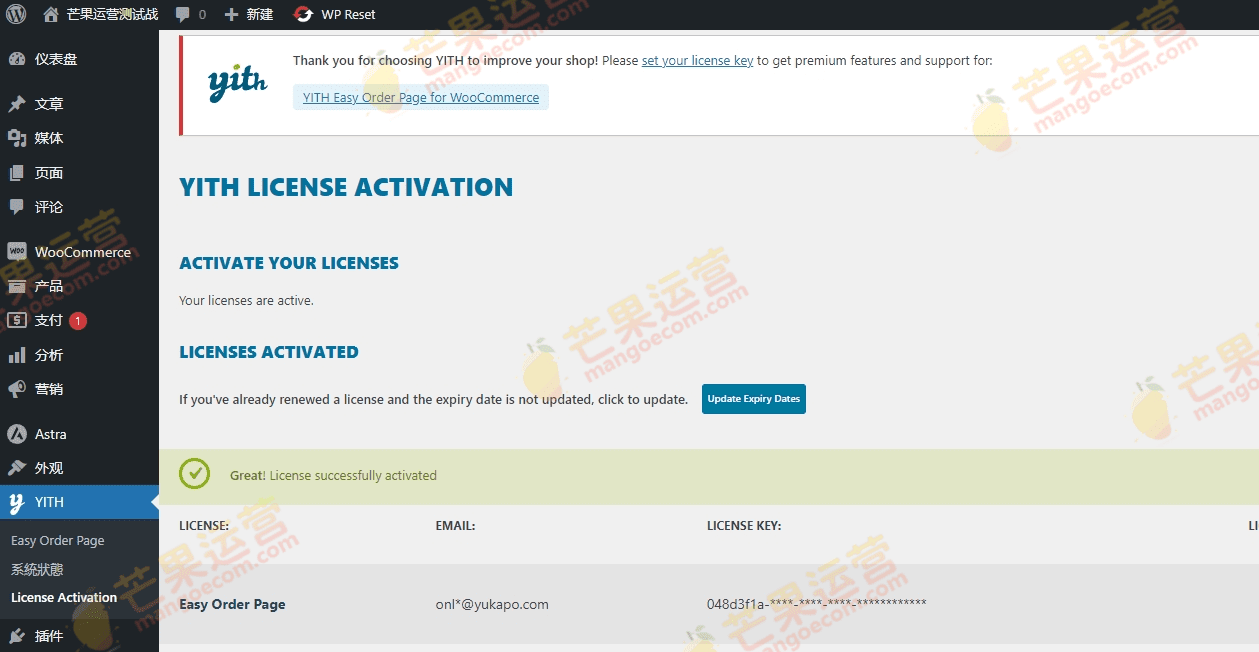Click ACTIVATE YOUR LICENSES heading

pos(289,263)
